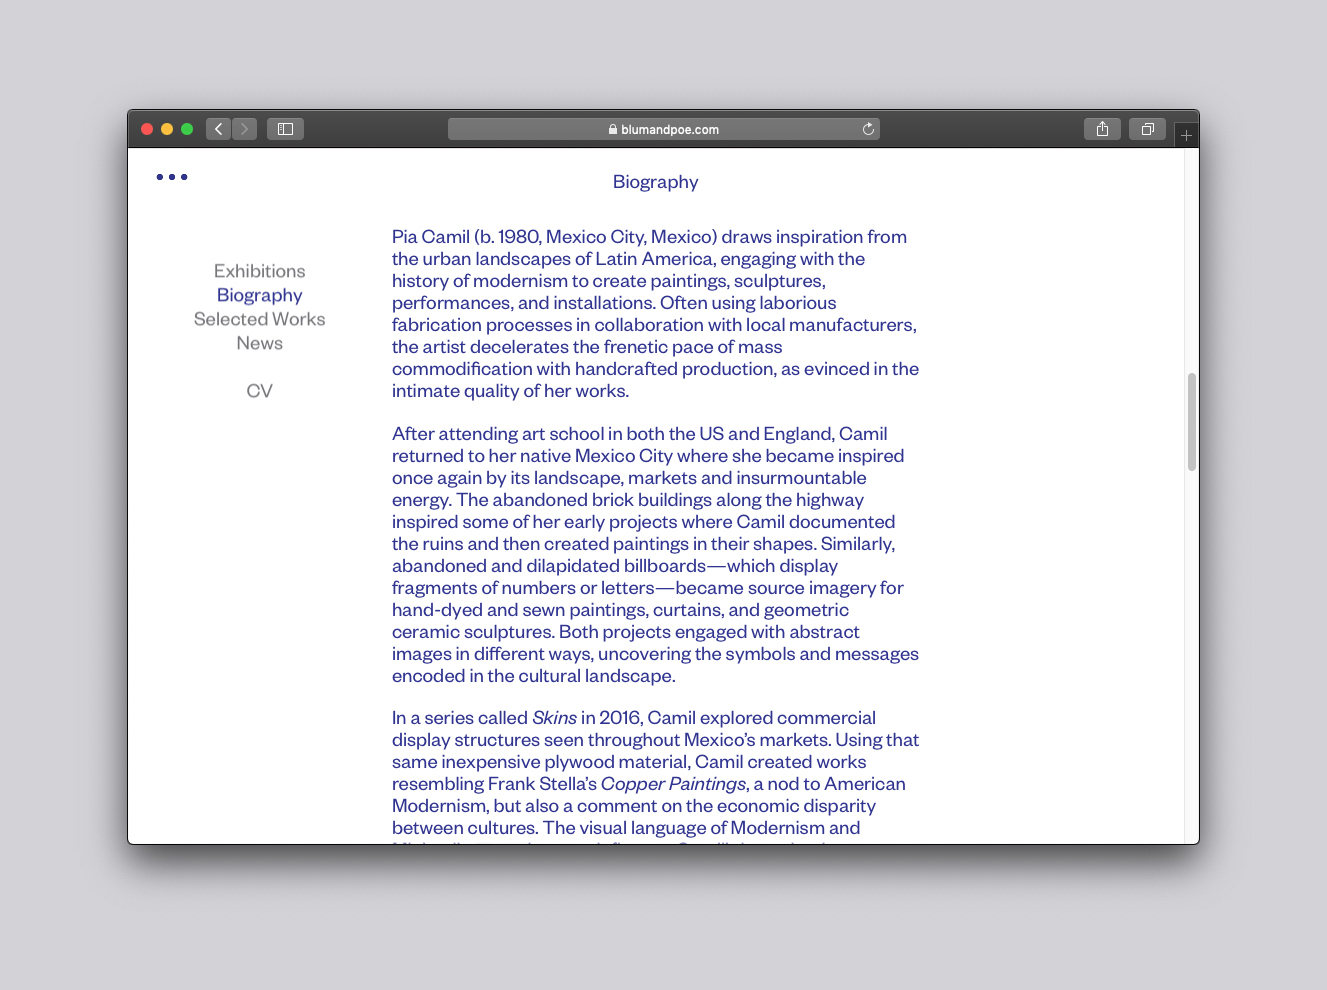Viewport: 1327px width, 990px height.
Task: Open the Exhibitions section
Action: pos(259,271)
